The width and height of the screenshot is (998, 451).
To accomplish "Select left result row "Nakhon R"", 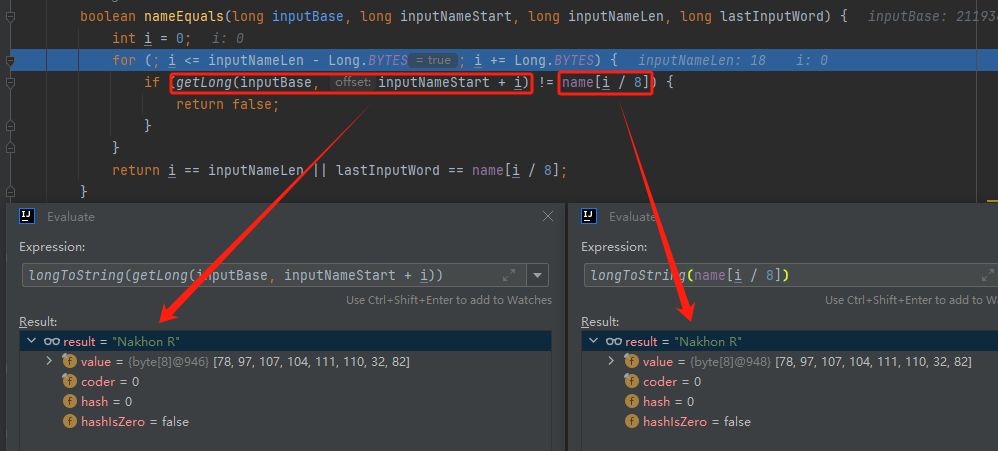I will (x=285, y=342).
